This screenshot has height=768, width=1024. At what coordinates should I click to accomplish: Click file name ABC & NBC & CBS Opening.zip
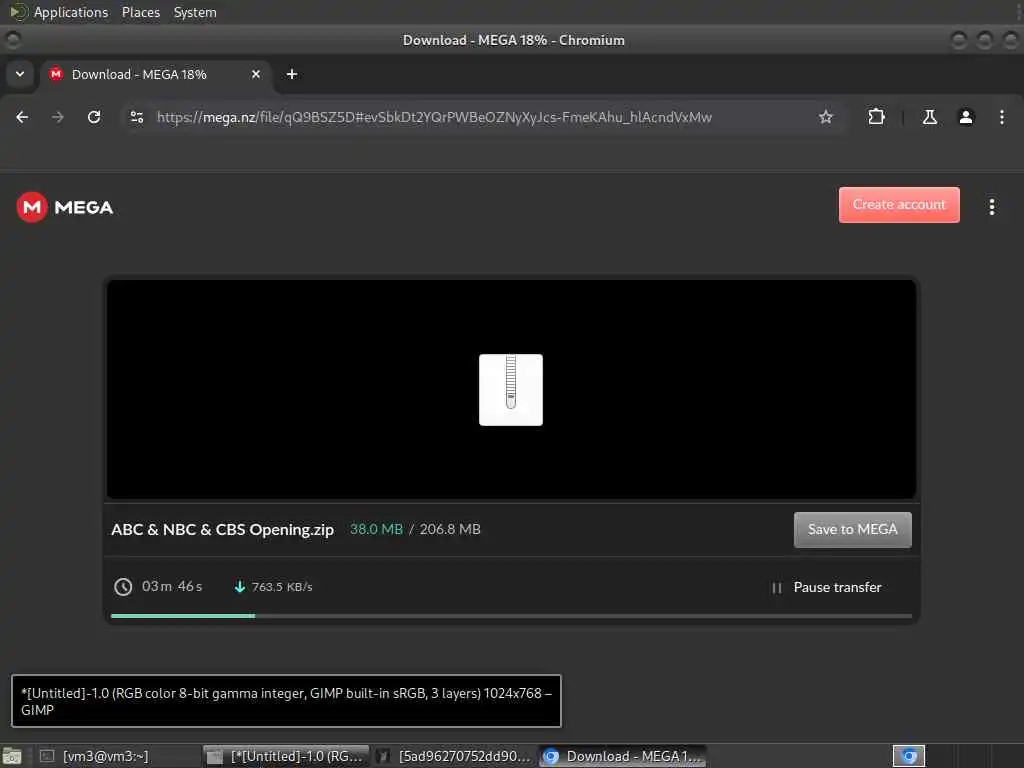tap(222, 530)
